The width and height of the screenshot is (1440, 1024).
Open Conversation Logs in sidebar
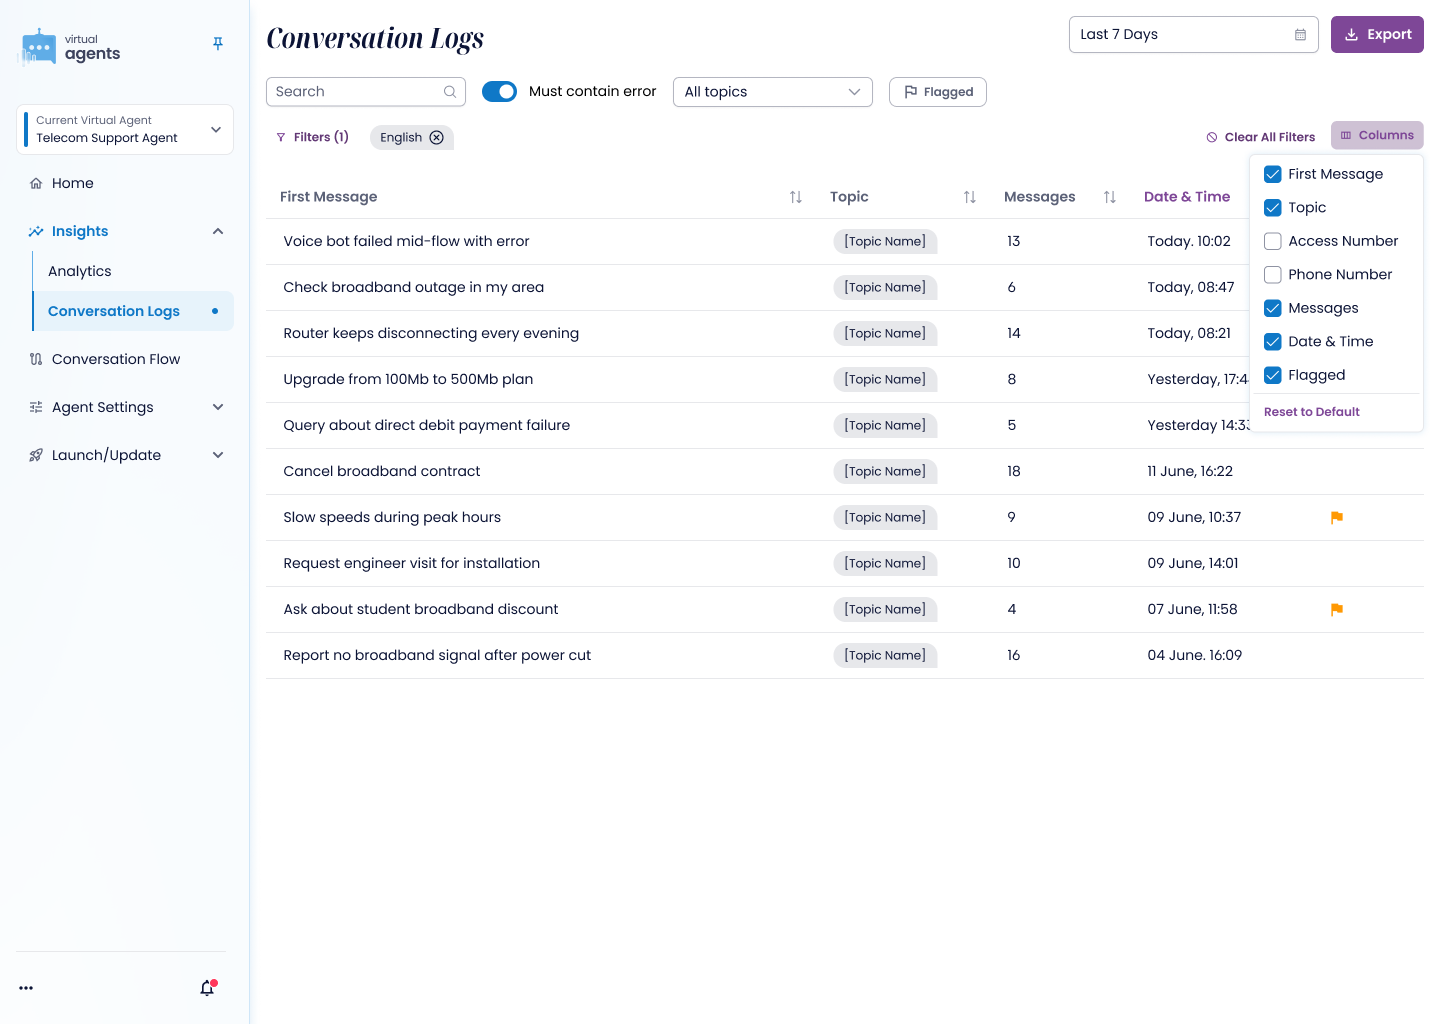pyautogui.click(x=134, y=312)
